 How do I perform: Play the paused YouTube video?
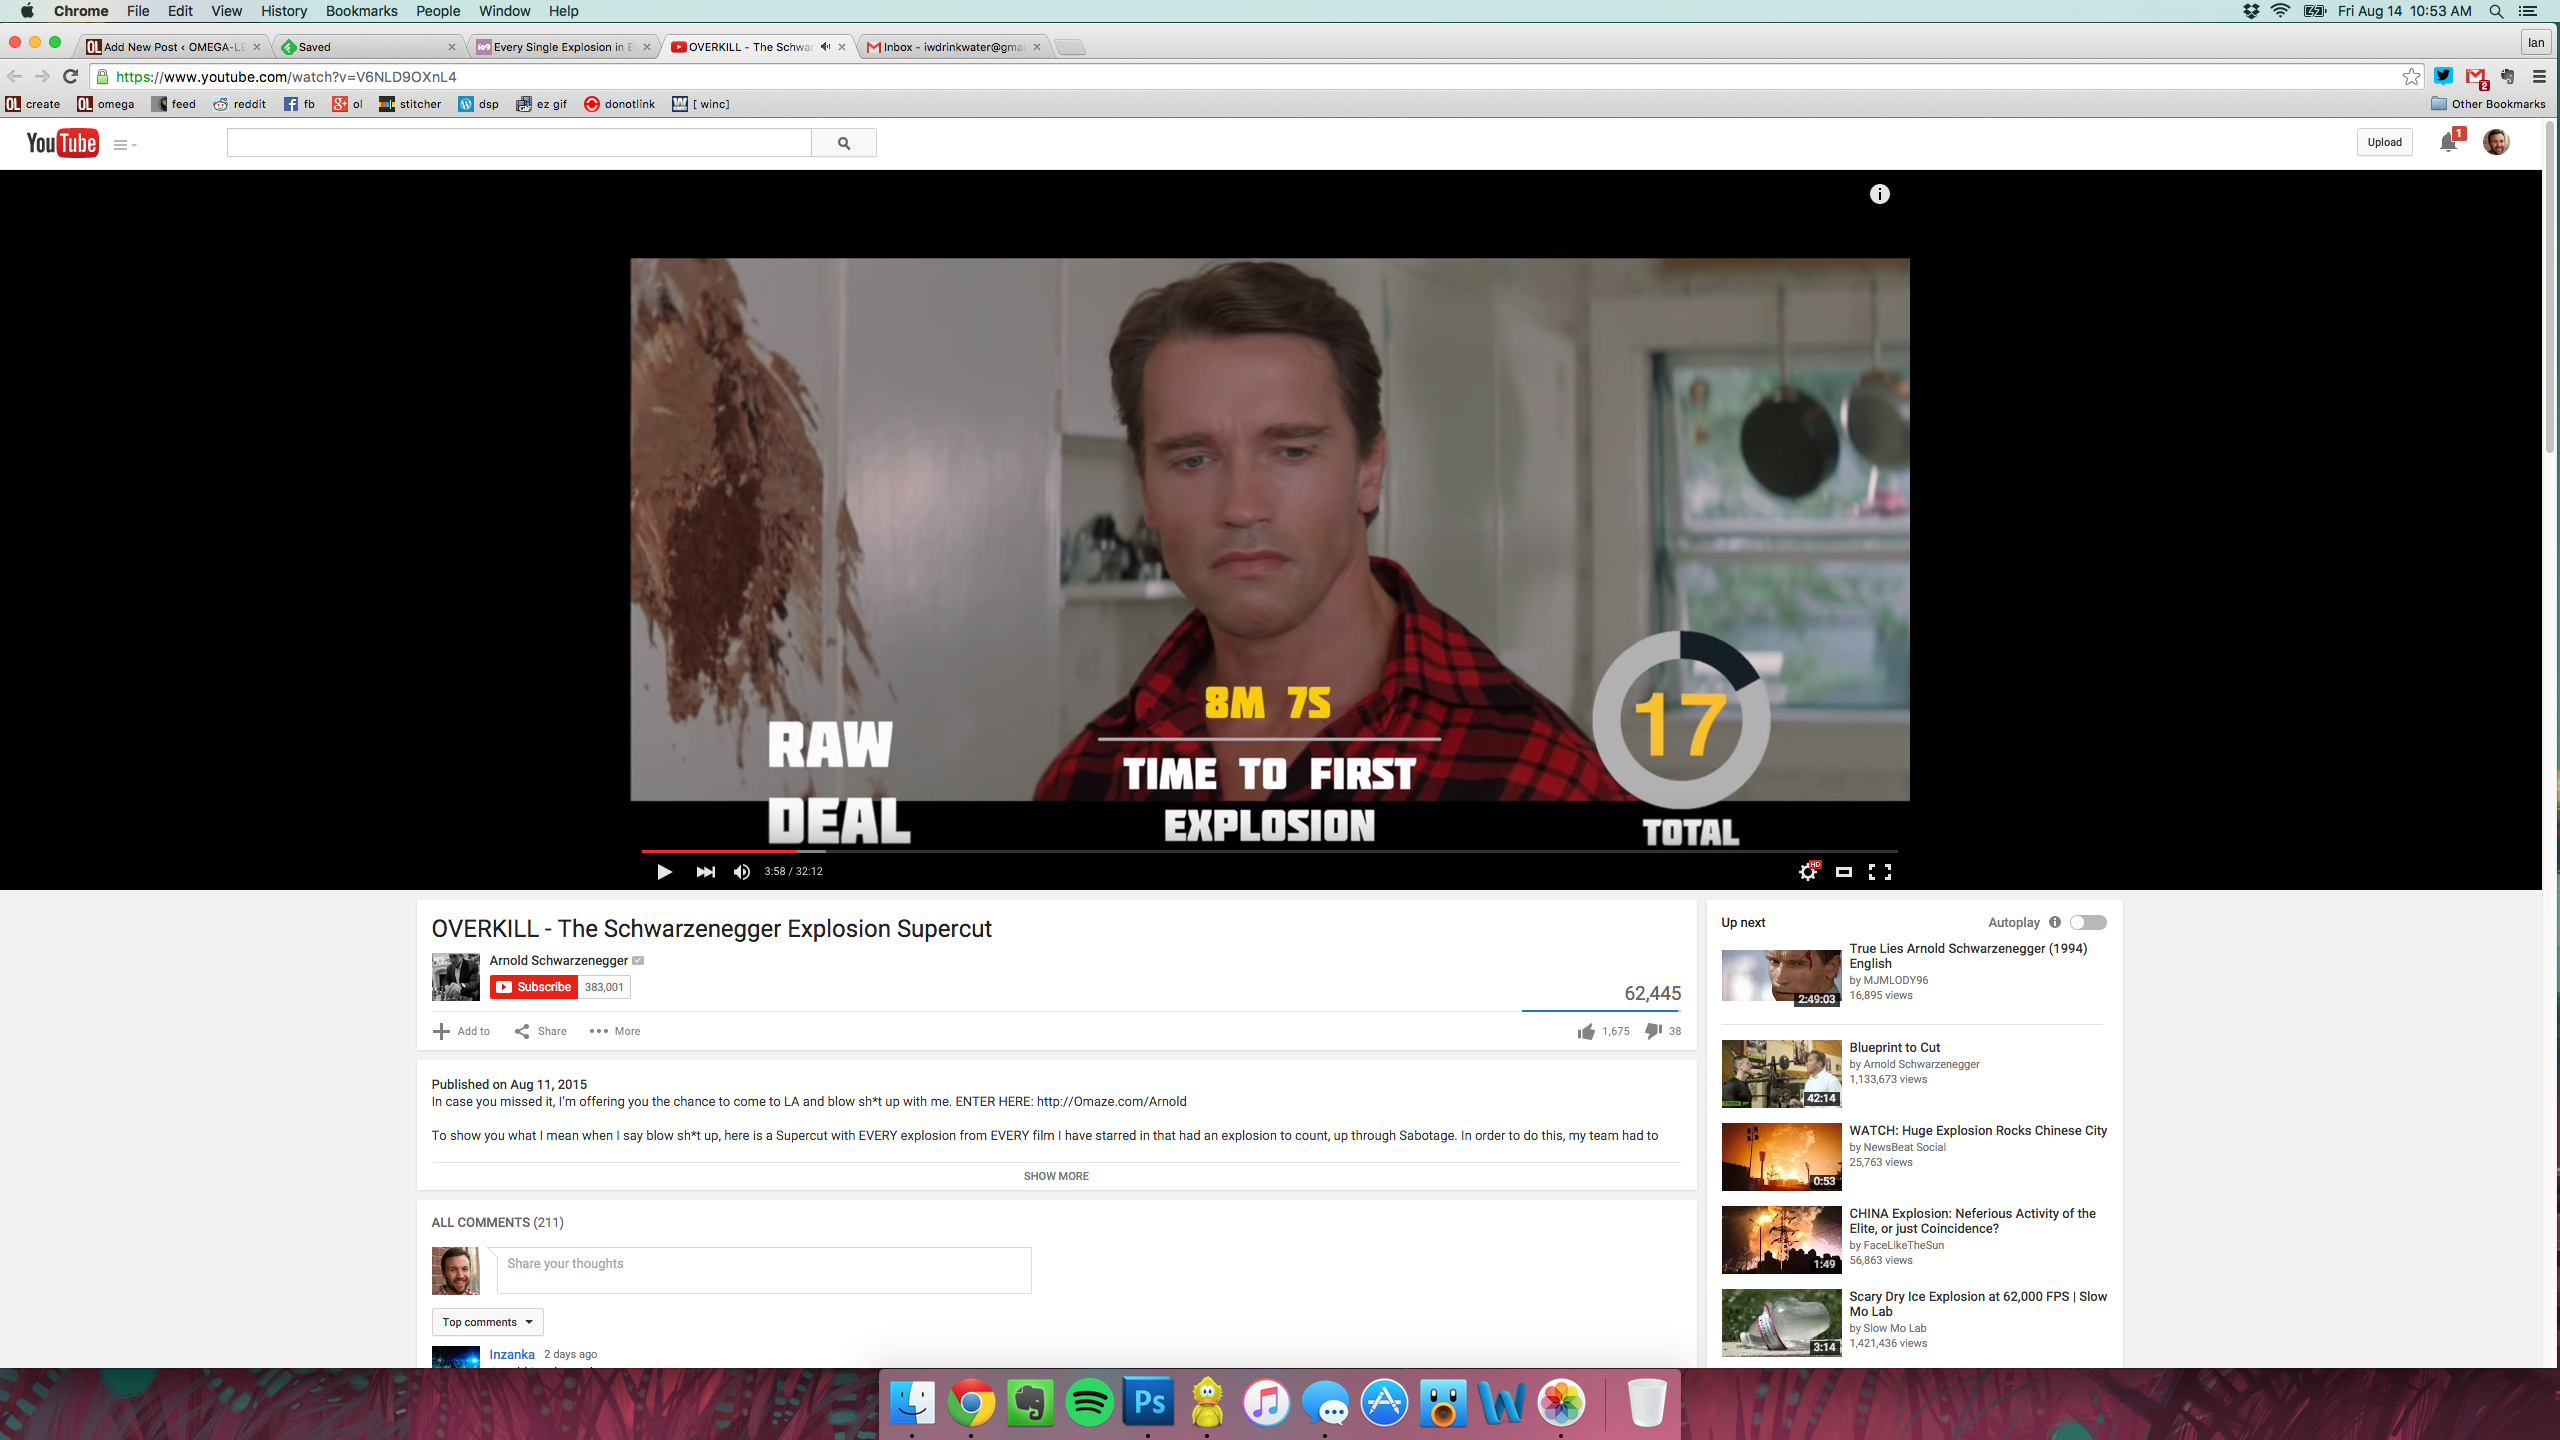664,872
